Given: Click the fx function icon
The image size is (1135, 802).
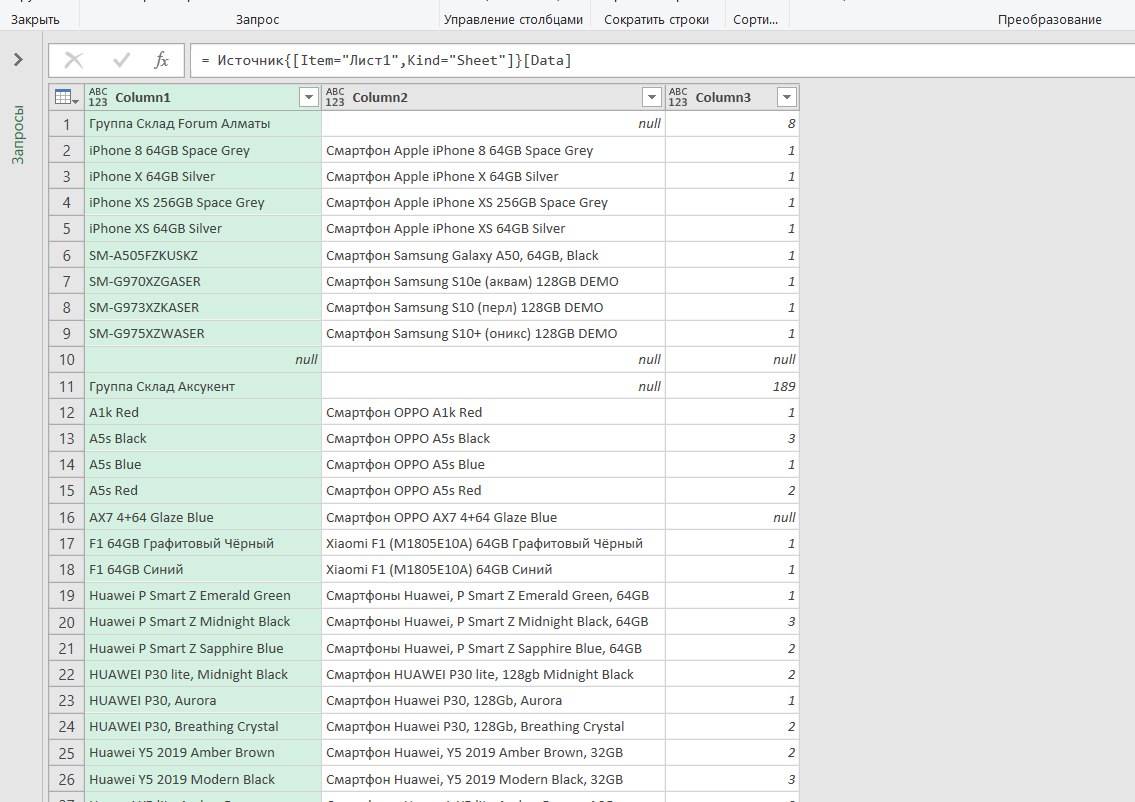Looking at the screenshot, I should (x=161, y=60).
